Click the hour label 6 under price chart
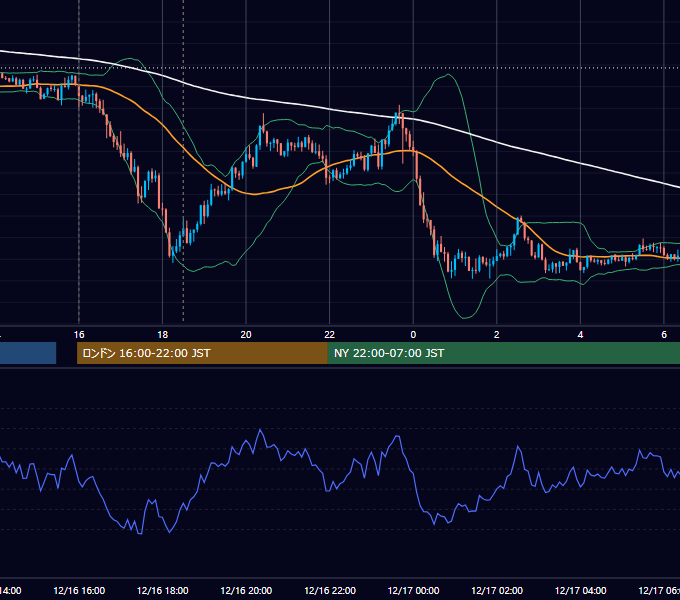Image resolution: width=680 pixels, height=600 pixels. click(x=664, y=335)
